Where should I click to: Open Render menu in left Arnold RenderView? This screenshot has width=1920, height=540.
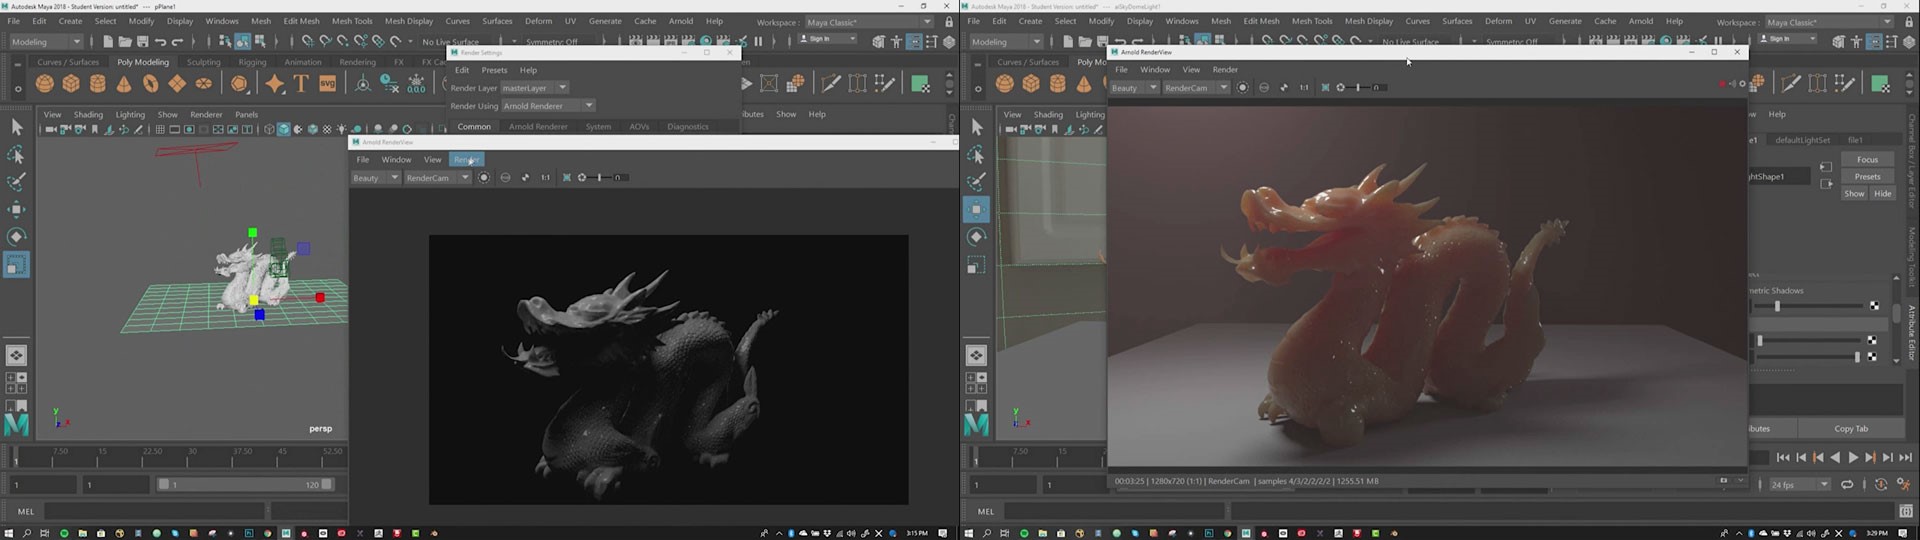click(x=466, y=159)
